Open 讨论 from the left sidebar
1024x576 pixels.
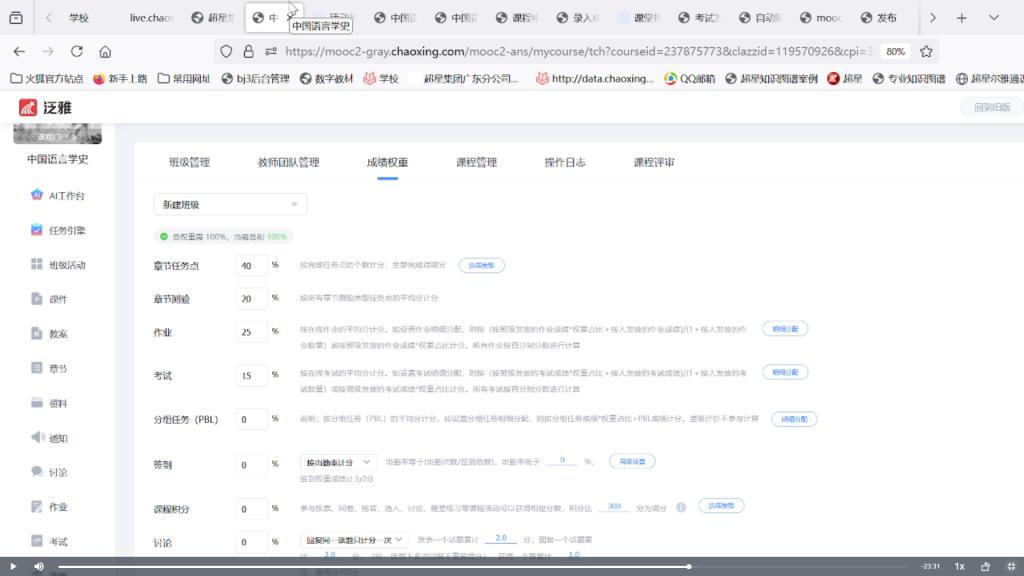tap(58, 472)
